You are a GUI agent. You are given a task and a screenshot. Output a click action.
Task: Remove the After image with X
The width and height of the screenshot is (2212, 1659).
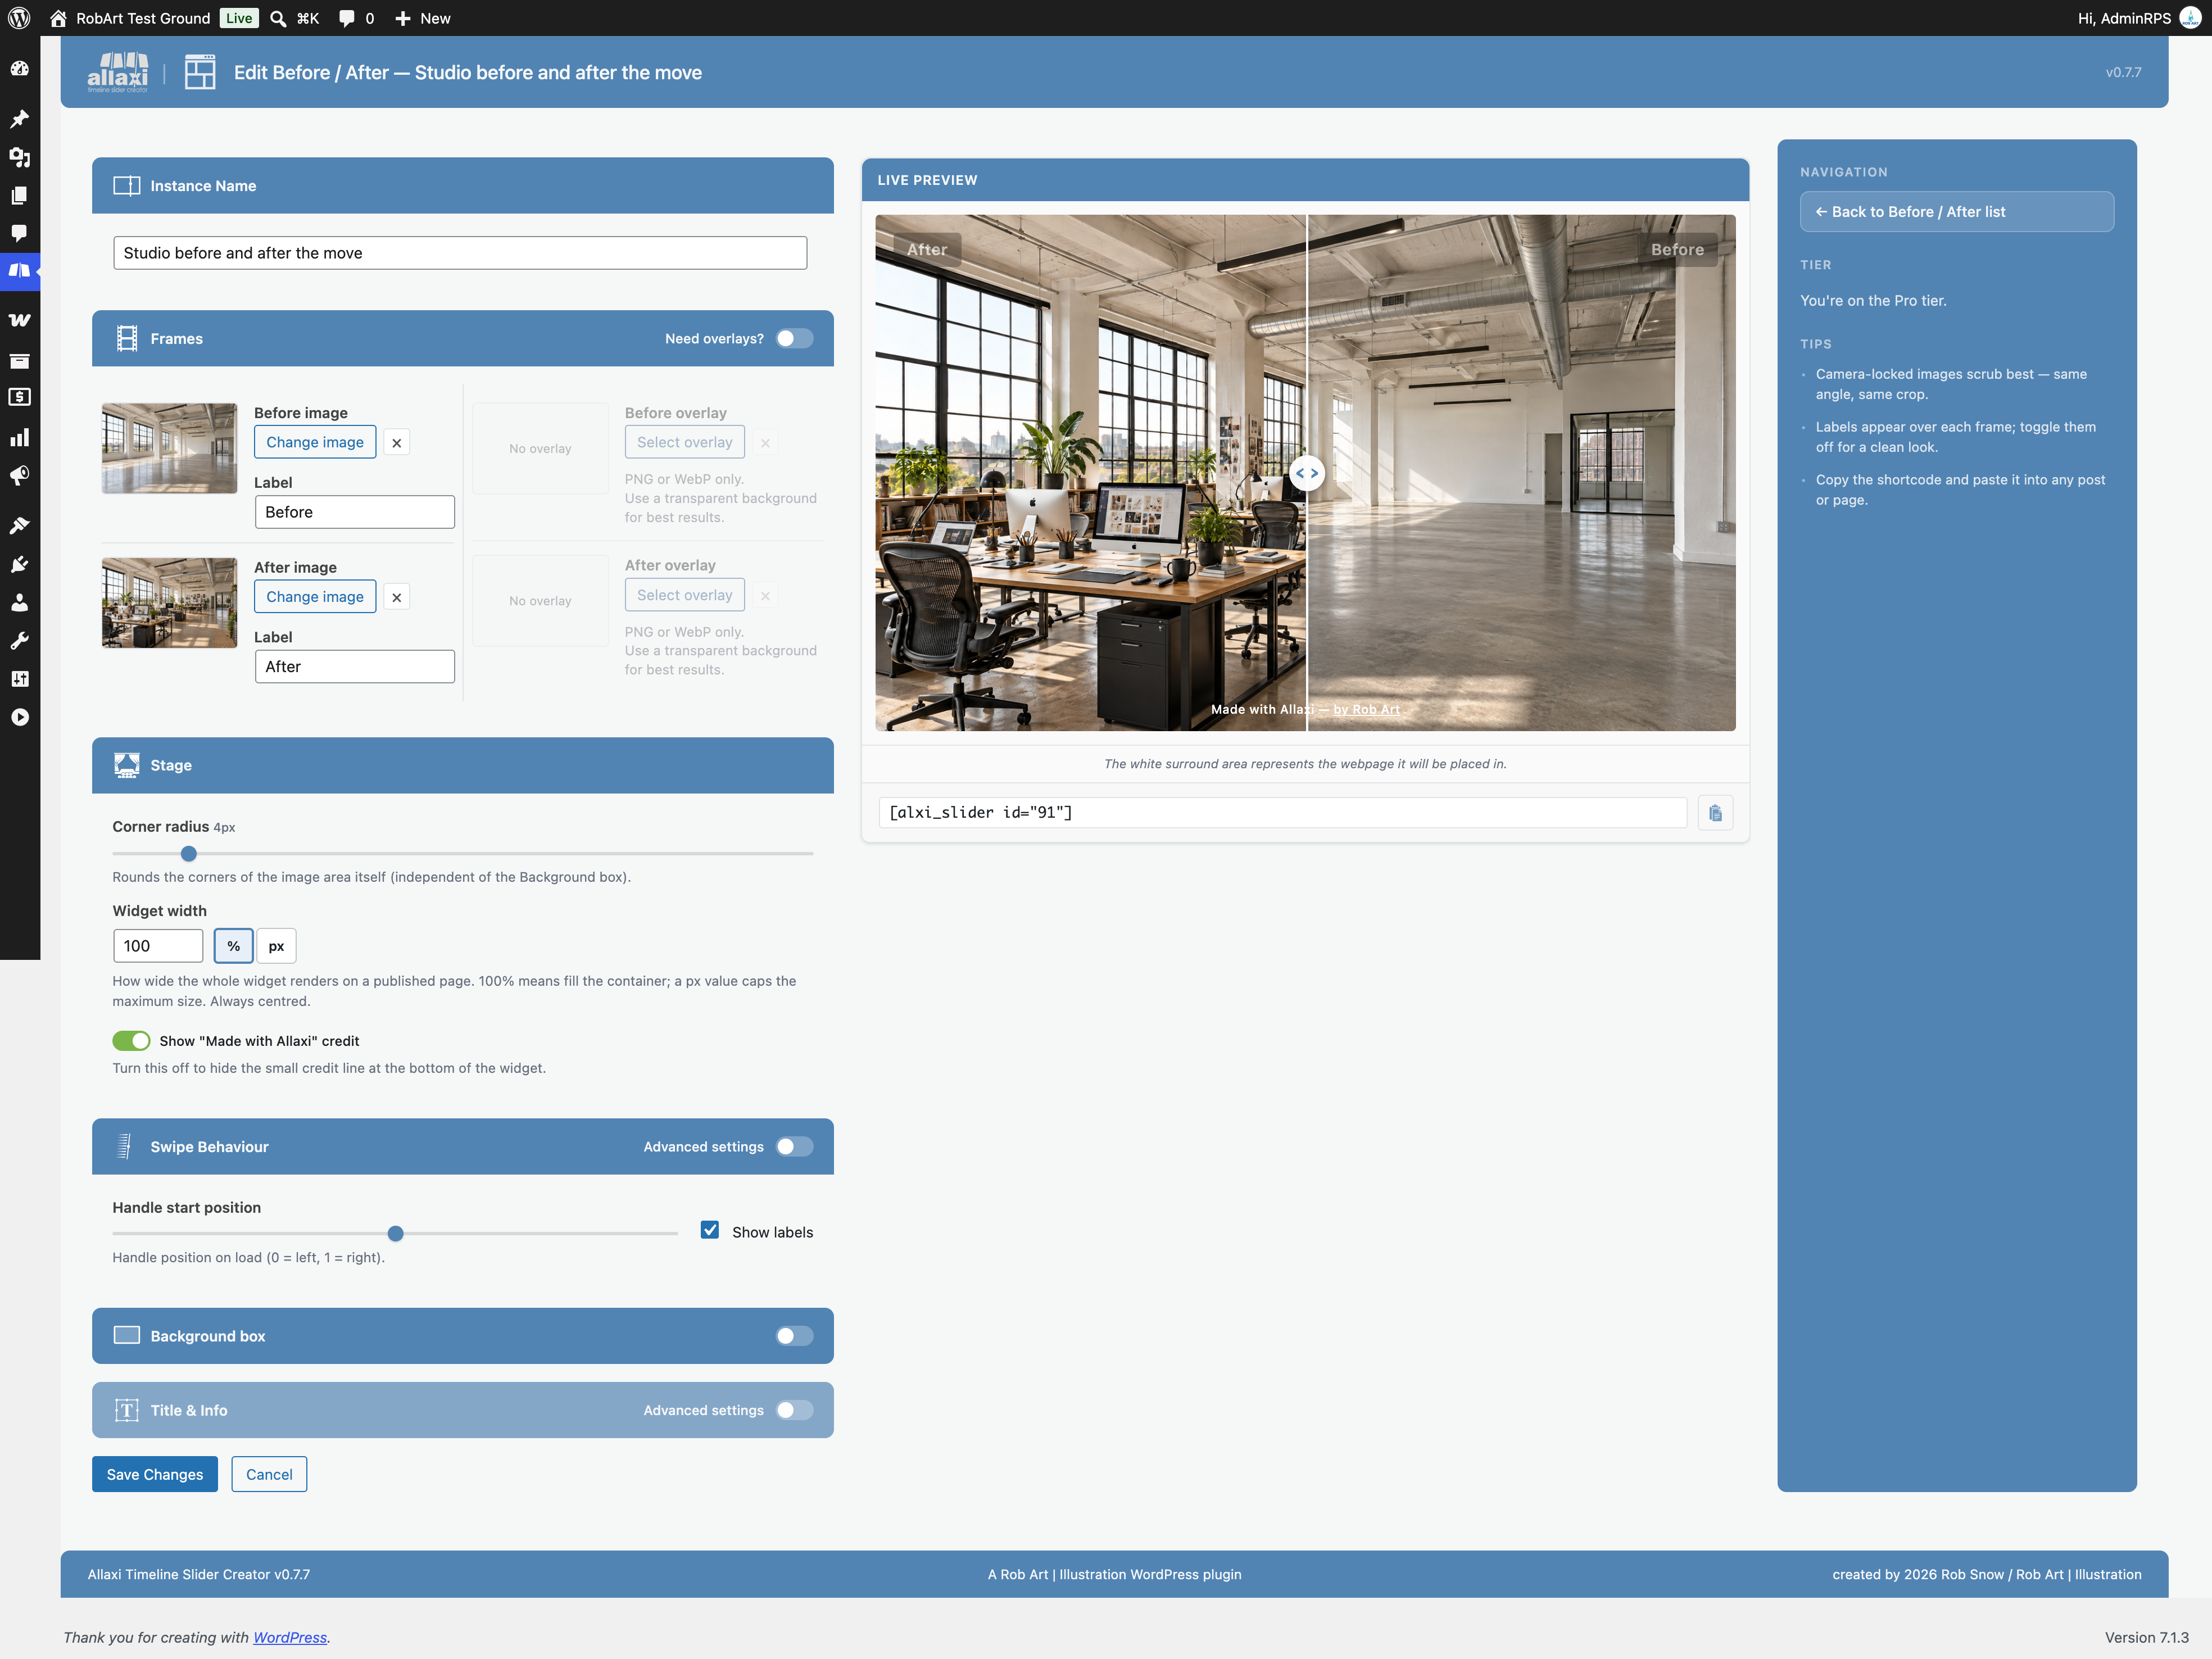tap(397, 597)
